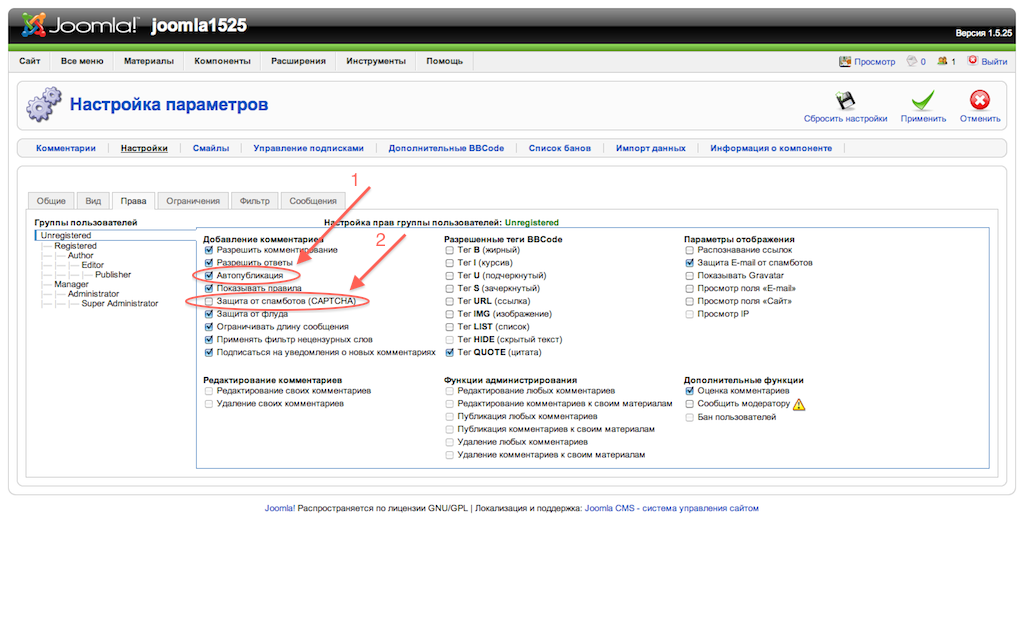Click the Reset settings floppy disk icon

(x=845, y=100)
